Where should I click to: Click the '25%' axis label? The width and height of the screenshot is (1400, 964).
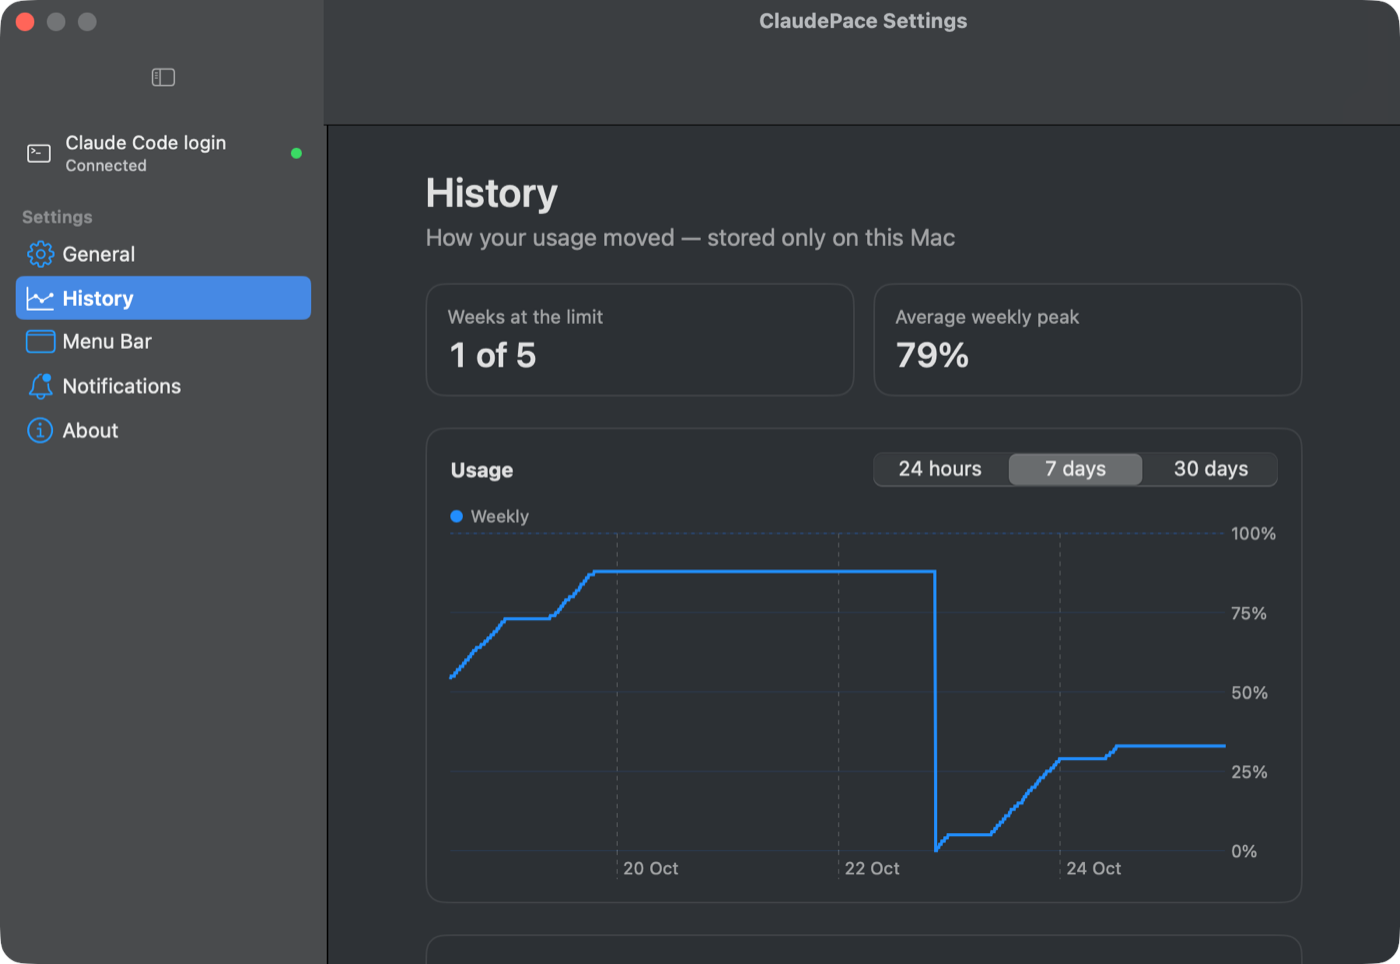[x=1249, y=772]
